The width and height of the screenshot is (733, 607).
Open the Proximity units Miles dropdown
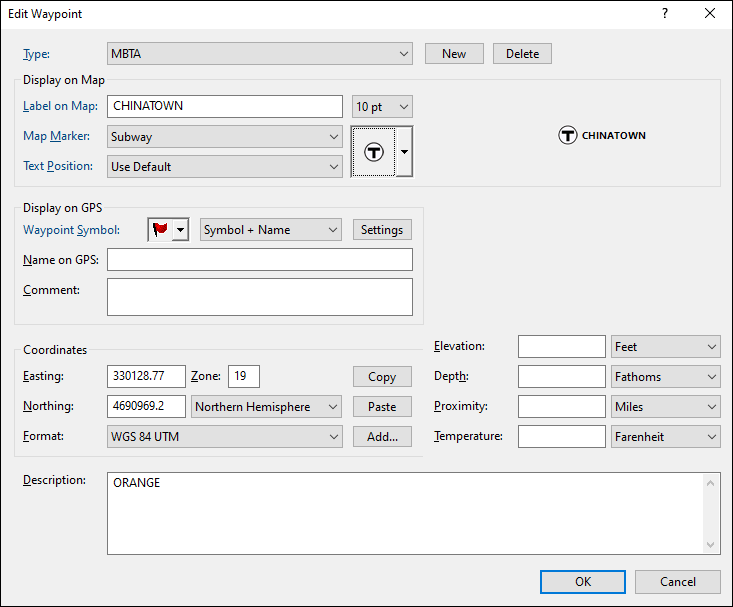(x=666, y=406)
